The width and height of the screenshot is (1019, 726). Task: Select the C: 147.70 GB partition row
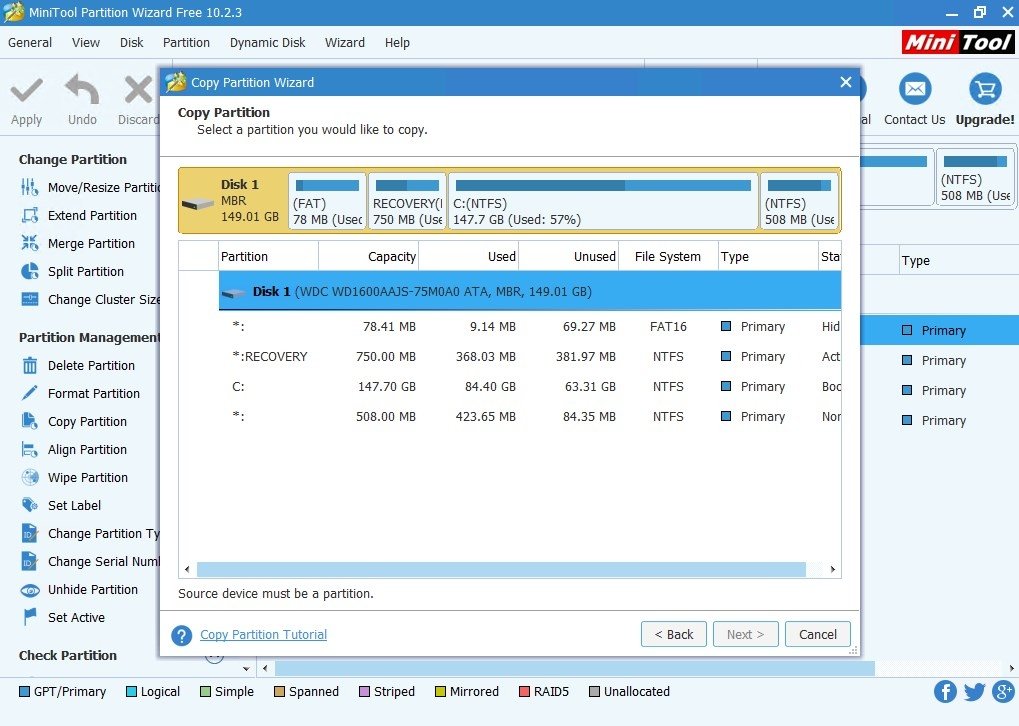(x=530, y=386)
